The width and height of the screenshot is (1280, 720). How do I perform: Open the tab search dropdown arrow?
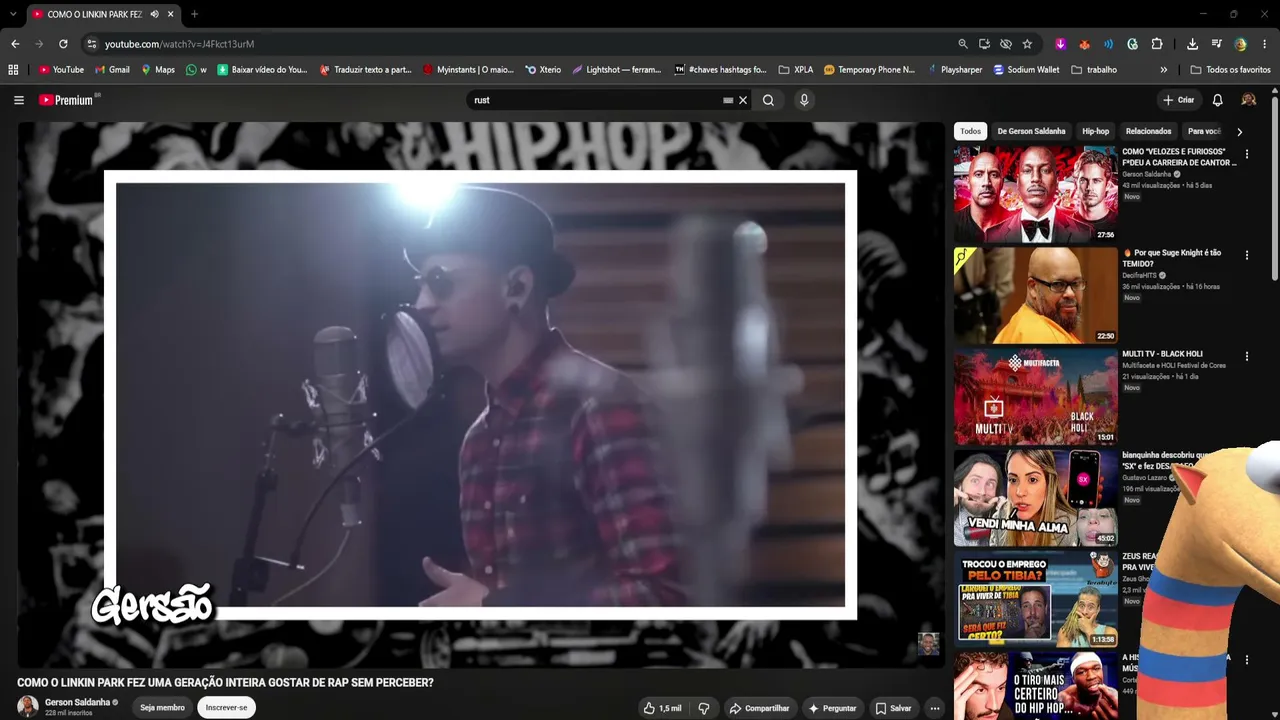[13, 14]
